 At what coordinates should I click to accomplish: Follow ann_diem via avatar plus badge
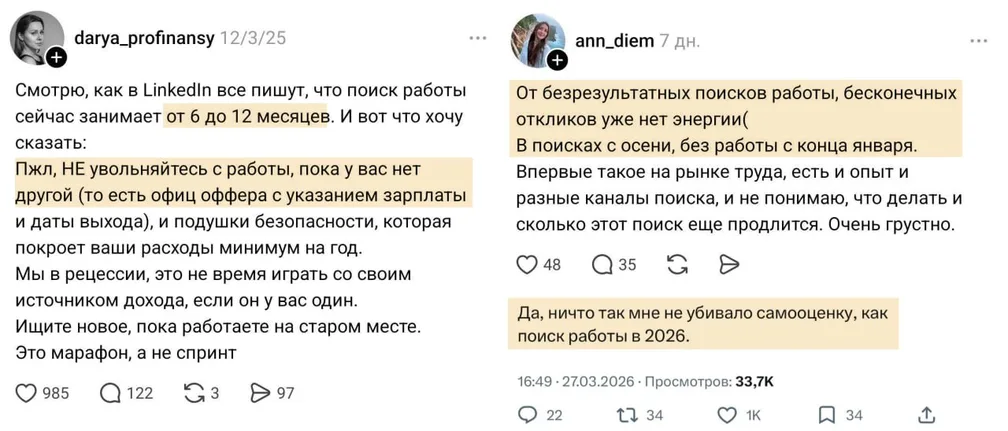click(557, 60)
